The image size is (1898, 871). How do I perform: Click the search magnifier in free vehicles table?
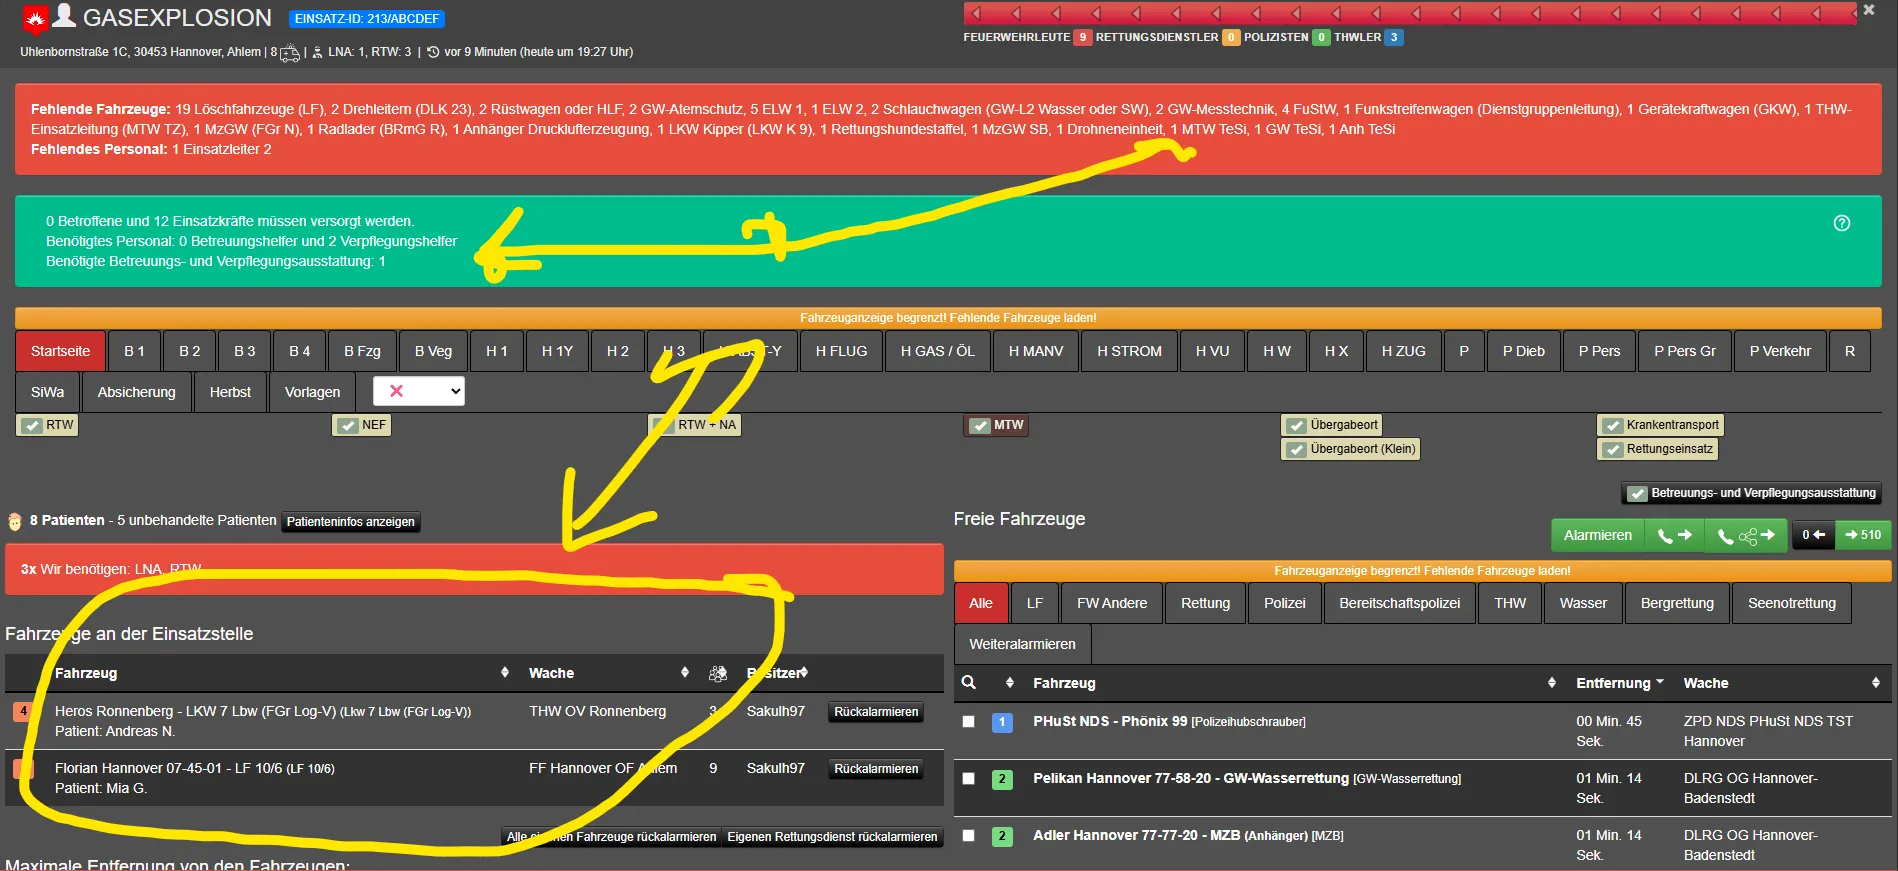click(968, 682)
